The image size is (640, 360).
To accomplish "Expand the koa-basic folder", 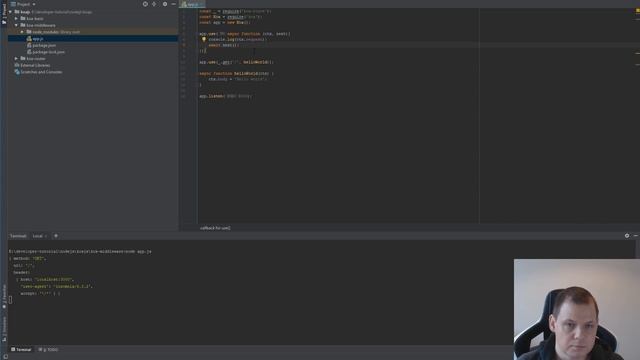I will (16, 18).
